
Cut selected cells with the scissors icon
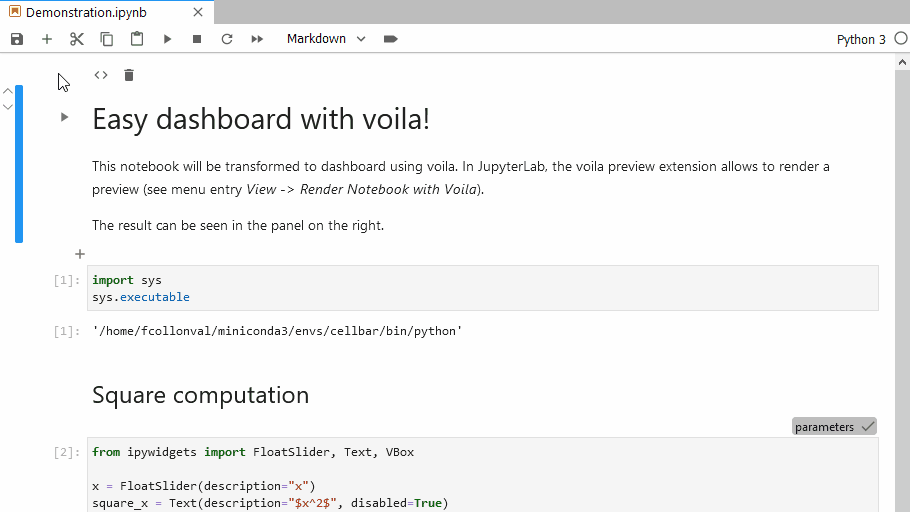77,39
